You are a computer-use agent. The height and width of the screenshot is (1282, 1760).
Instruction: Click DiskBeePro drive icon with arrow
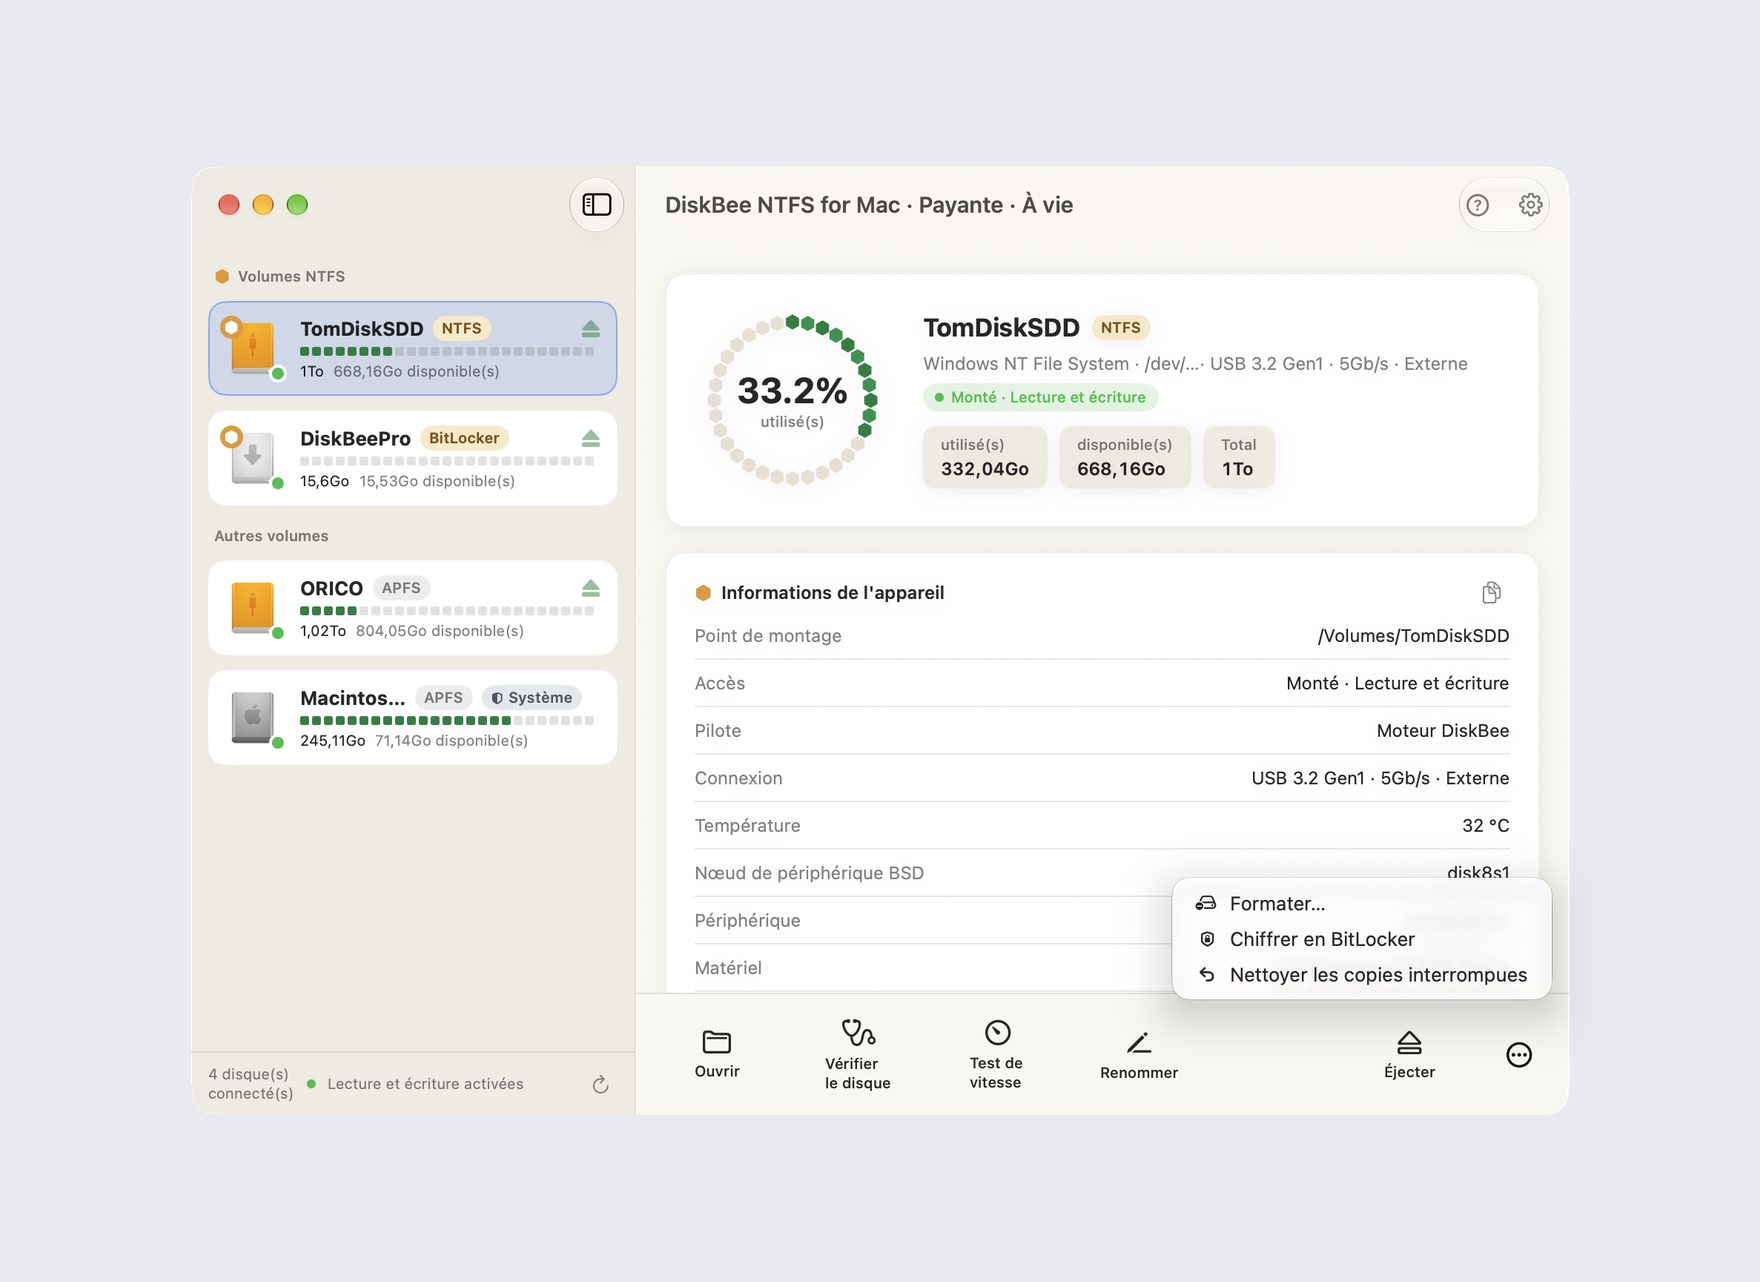pyautogui.click(x=253, y=458)
